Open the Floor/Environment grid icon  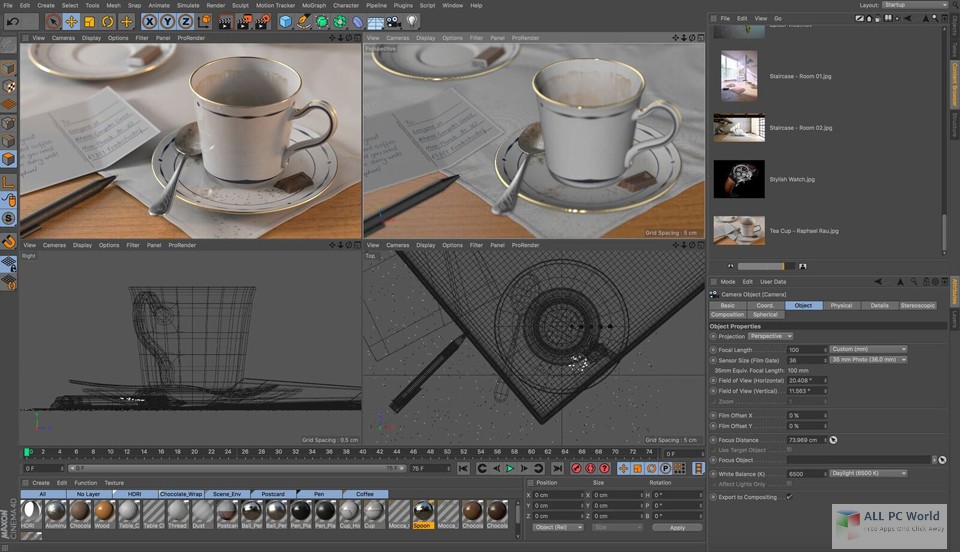click(x=376, y=21)
